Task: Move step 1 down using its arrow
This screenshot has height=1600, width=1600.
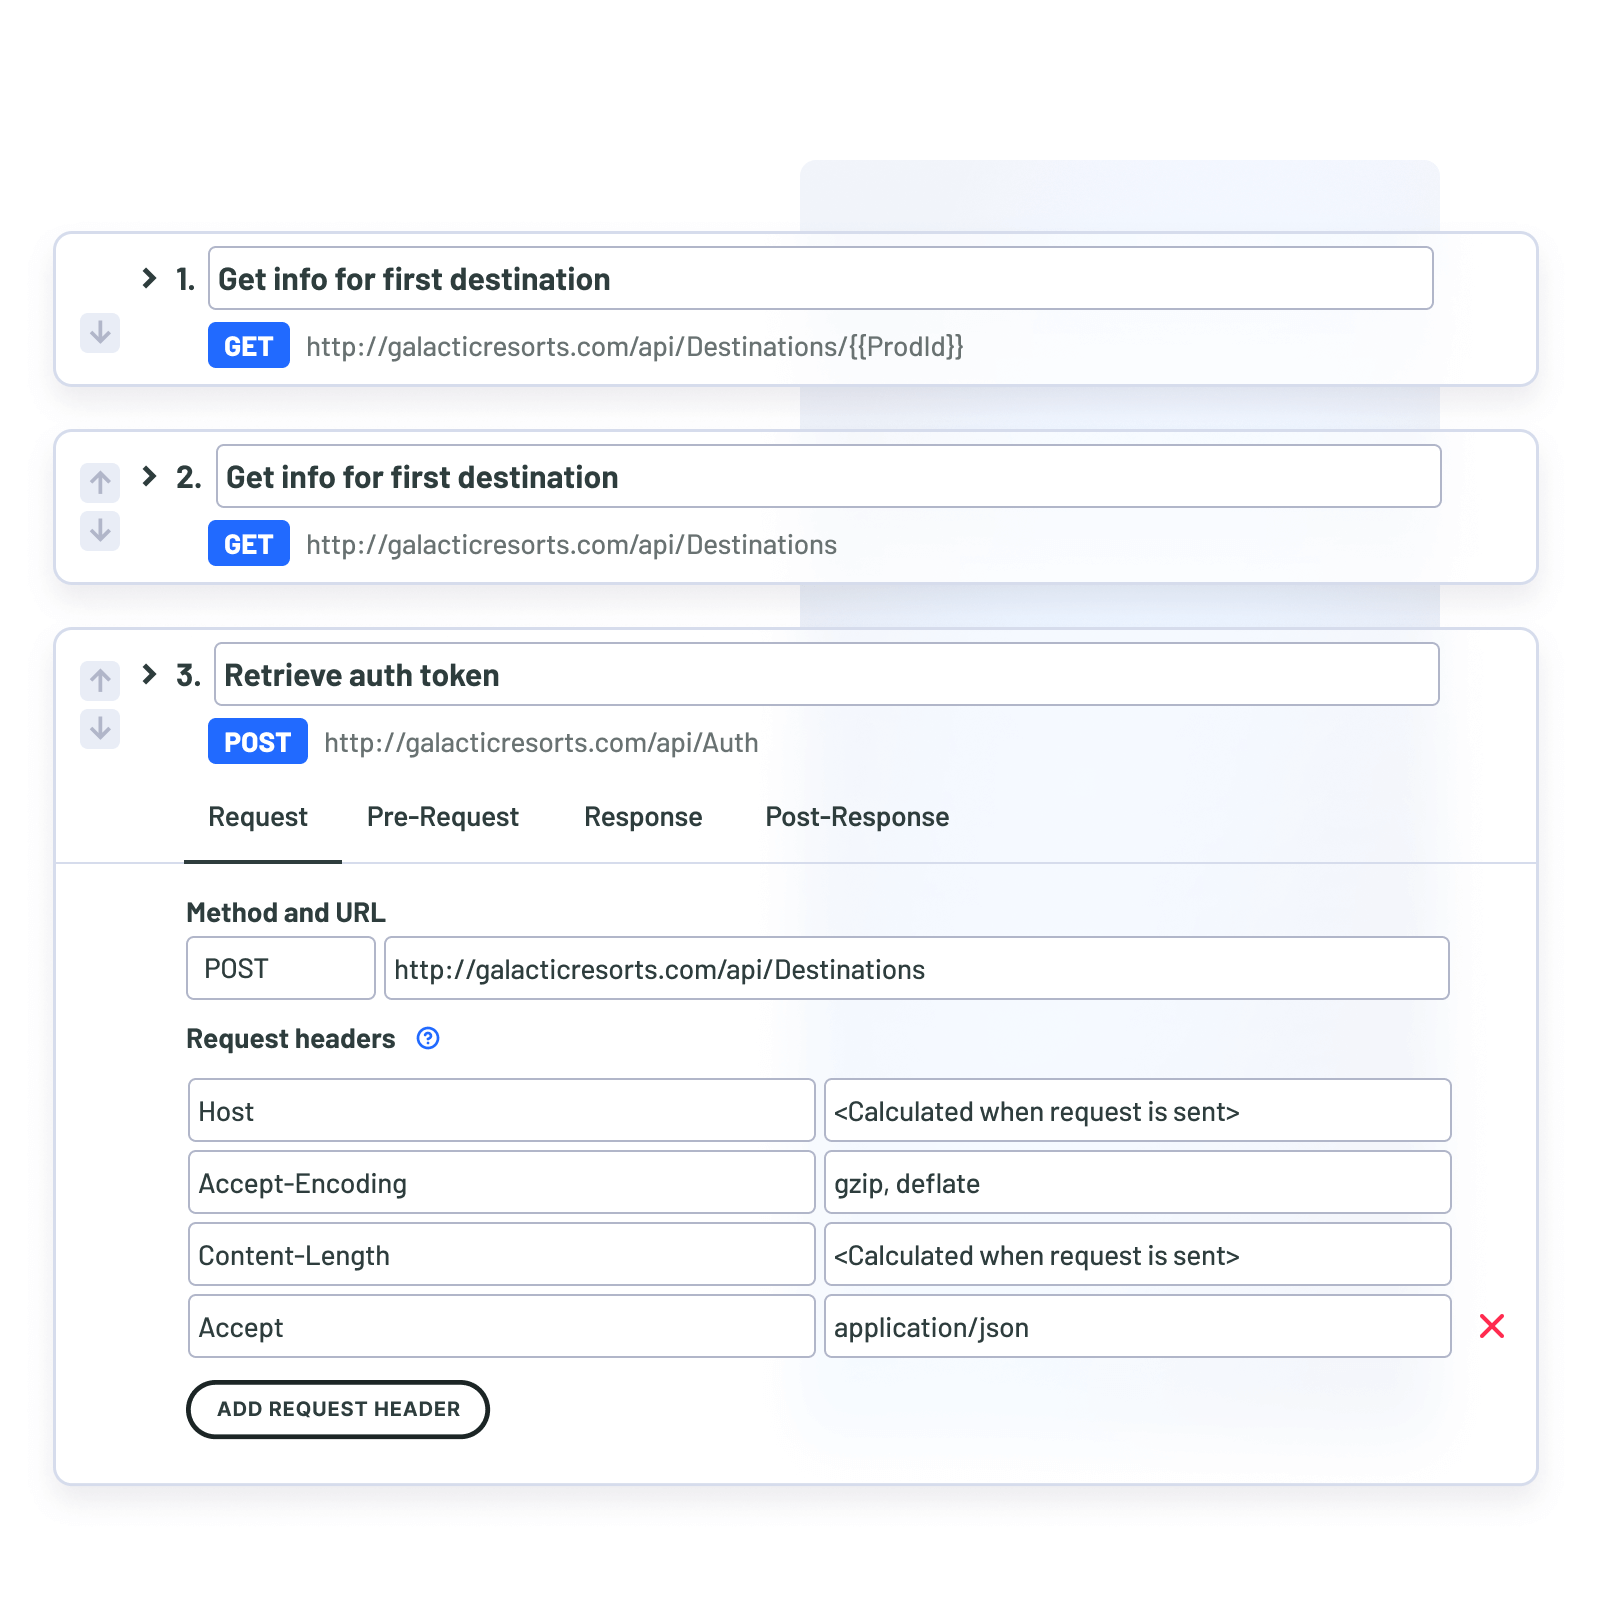Action: (99, 334)
